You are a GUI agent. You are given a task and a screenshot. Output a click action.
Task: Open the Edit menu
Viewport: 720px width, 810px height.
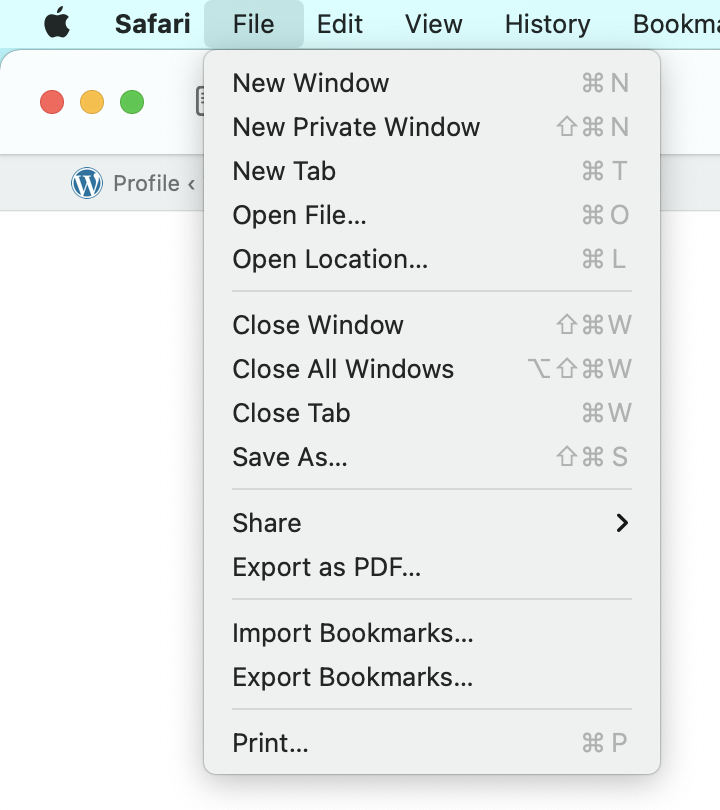coord(339,24)
